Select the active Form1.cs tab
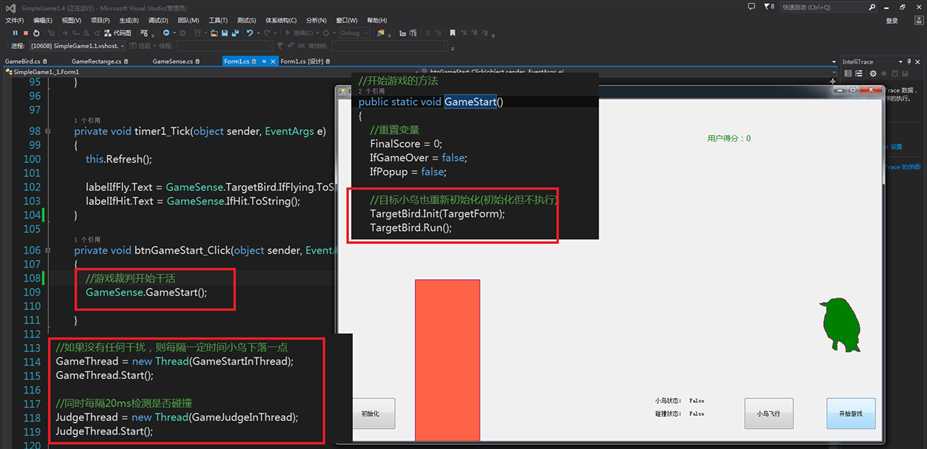The image size is (927, 449). click(249, 61)
